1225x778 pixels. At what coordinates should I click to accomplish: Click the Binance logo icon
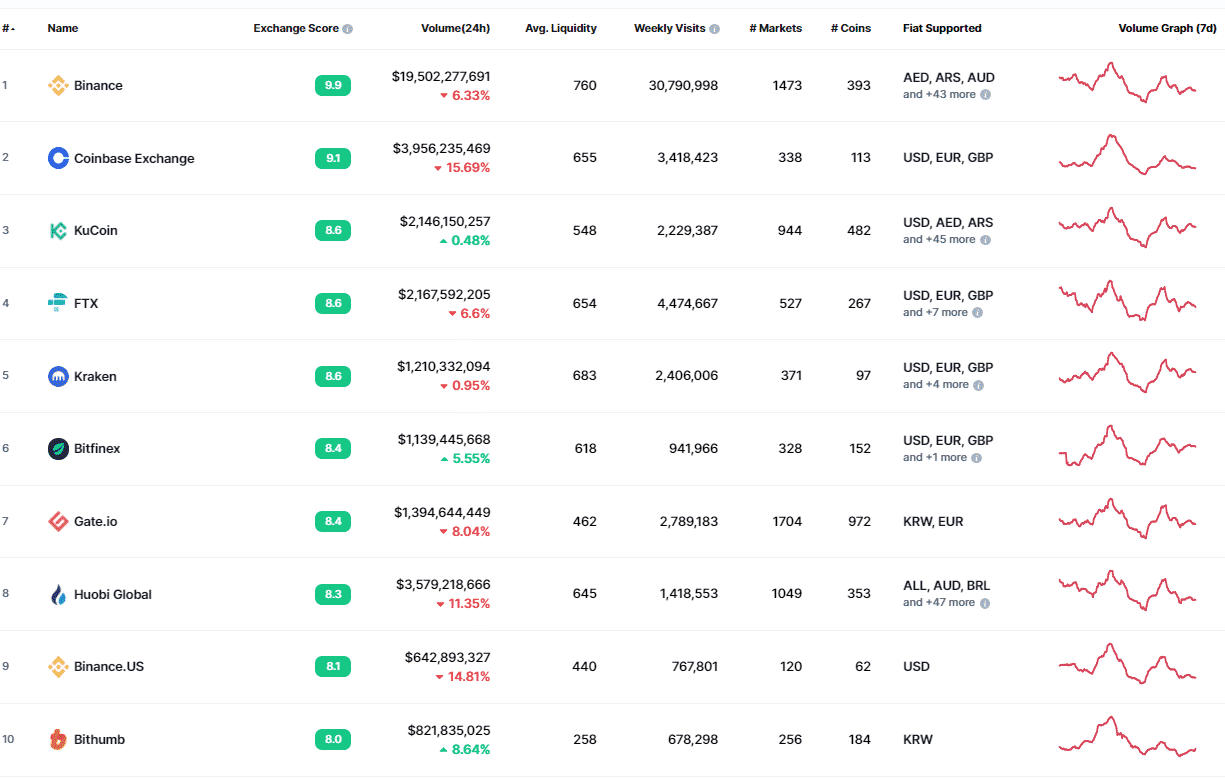(58, 86)
